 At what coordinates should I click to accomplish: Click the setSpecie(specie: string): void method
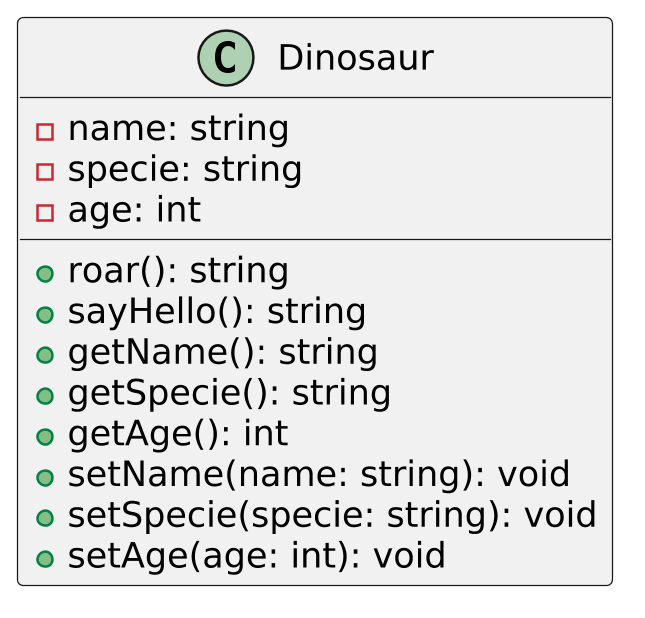[x=331, y=516]
